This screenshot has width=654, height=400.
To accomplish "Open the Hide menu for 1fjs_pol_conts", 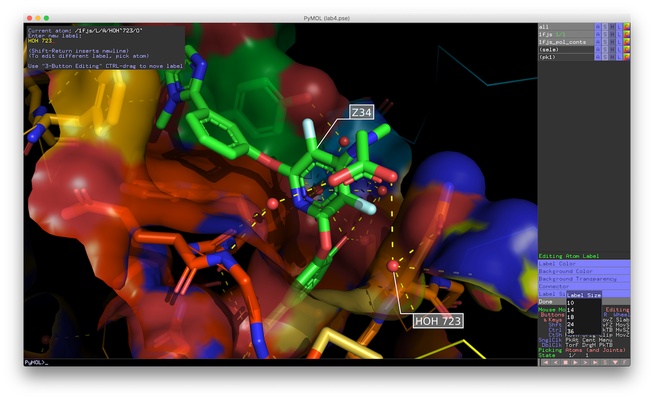I will 612,42.
